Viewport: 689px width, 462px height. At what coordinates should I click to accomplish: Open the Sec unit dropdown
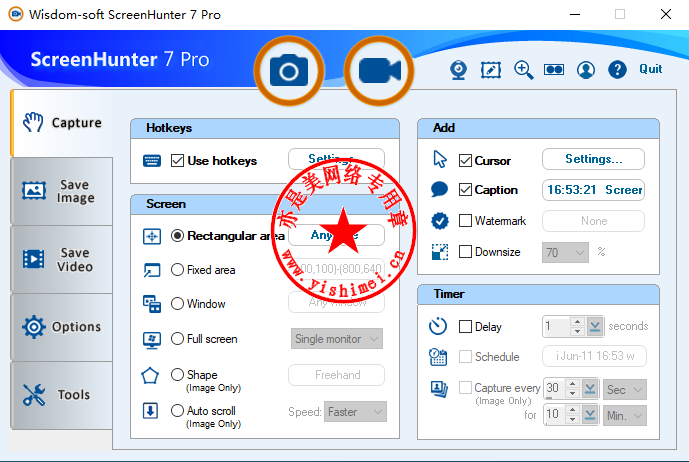624,389
